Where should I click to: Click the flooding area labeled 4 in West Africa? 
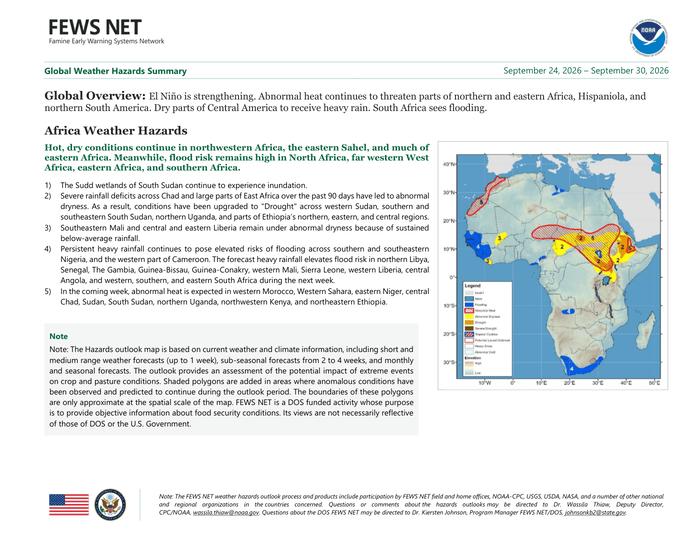477,246
